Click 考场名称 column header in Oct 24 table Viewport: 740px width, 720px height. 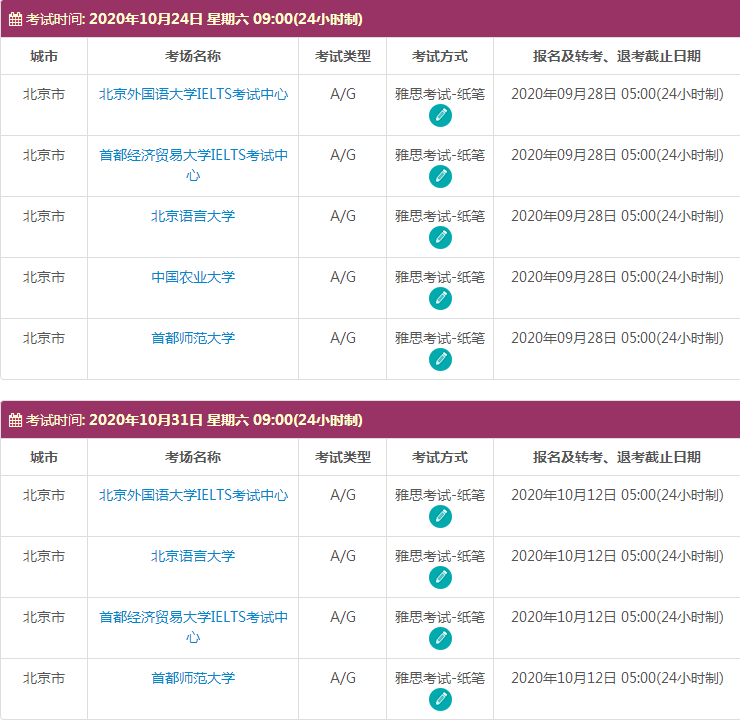193,56
